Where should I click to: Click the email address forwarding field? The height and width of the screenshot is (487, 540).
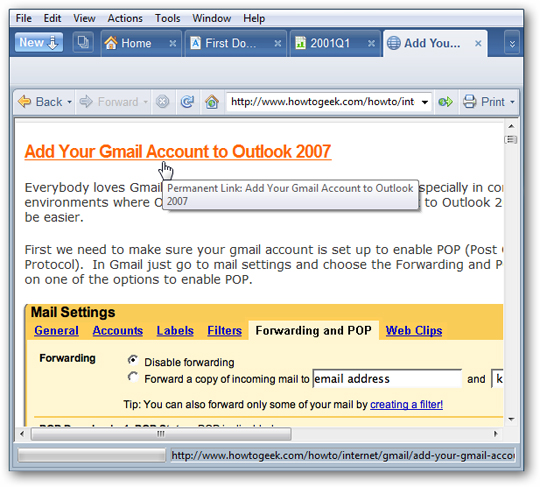[x=387, y=379]
